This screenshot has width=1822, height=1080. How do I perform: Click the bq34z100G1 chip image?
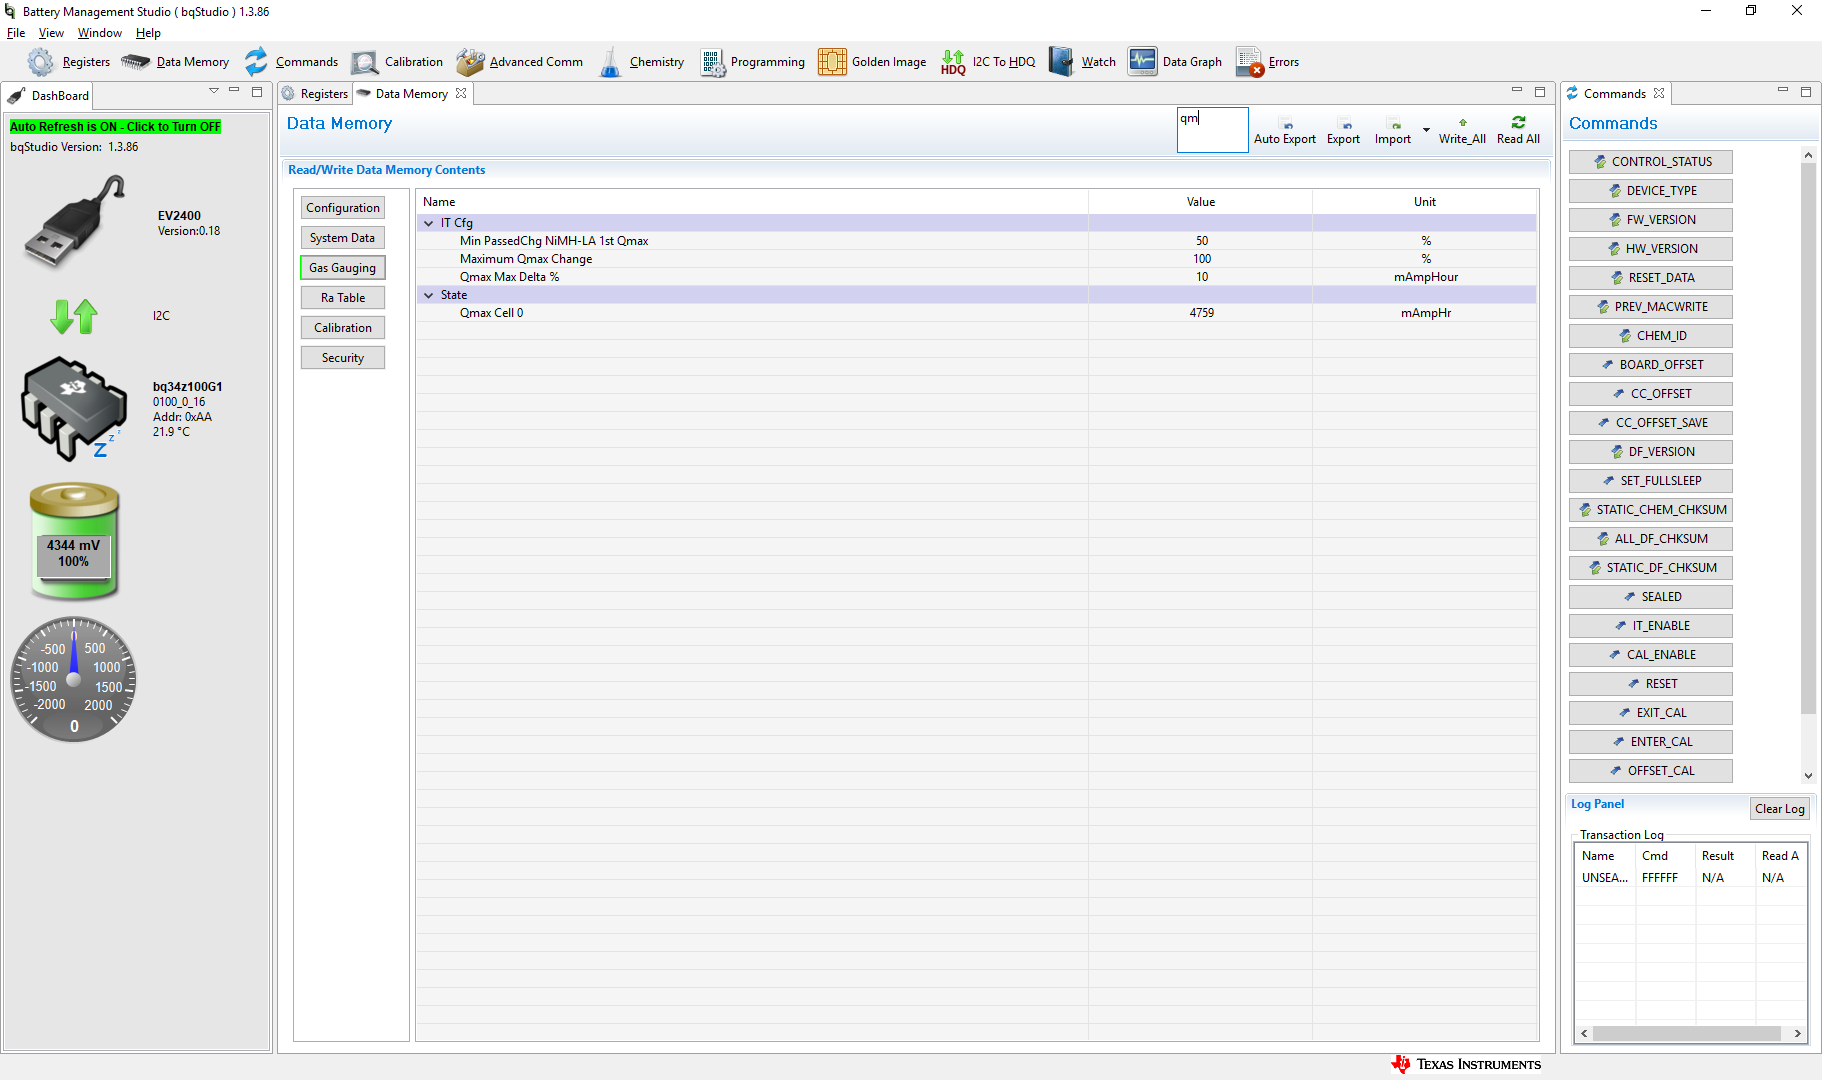click(74, 408)
